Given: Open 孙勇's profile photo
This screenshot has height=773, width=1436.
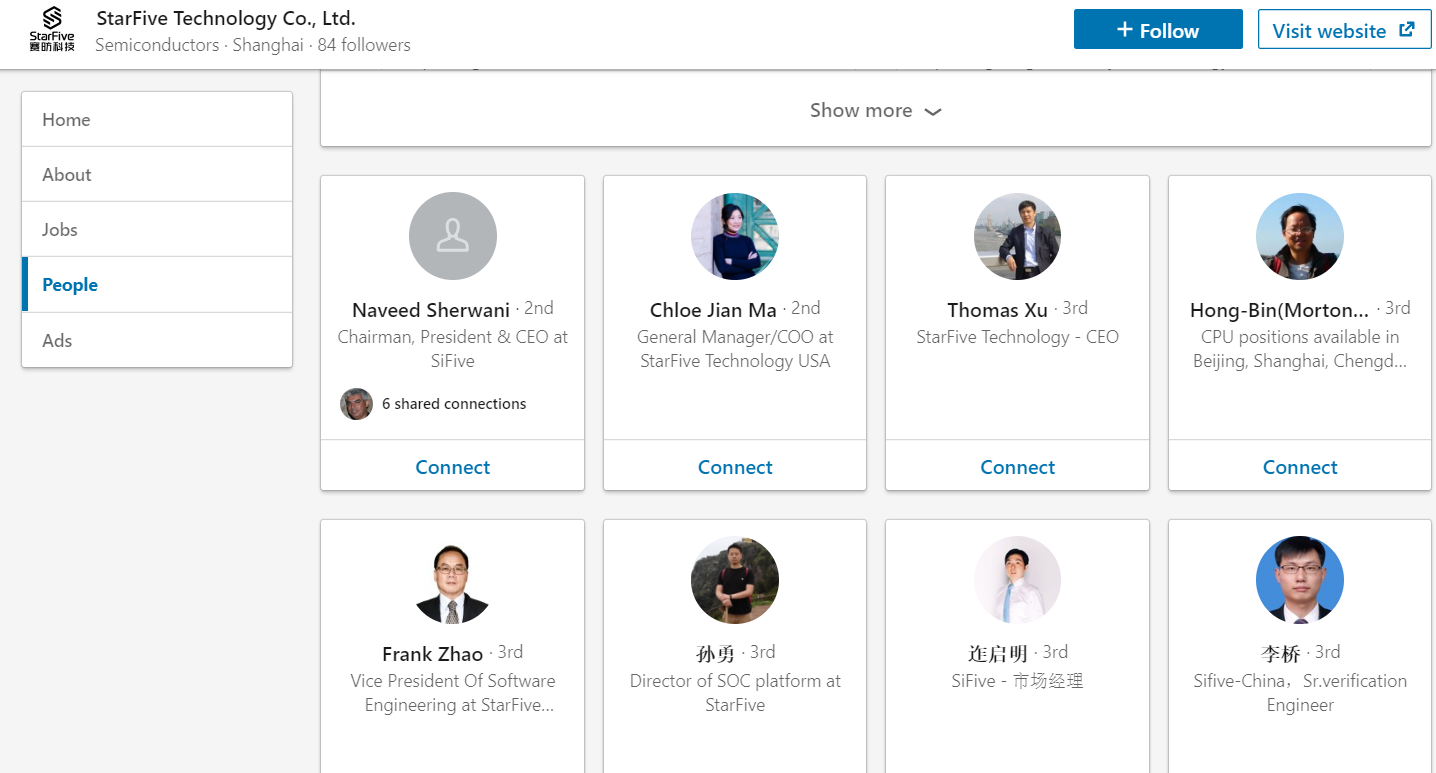Looking at the screenshot, I should [x=735, y=580].
